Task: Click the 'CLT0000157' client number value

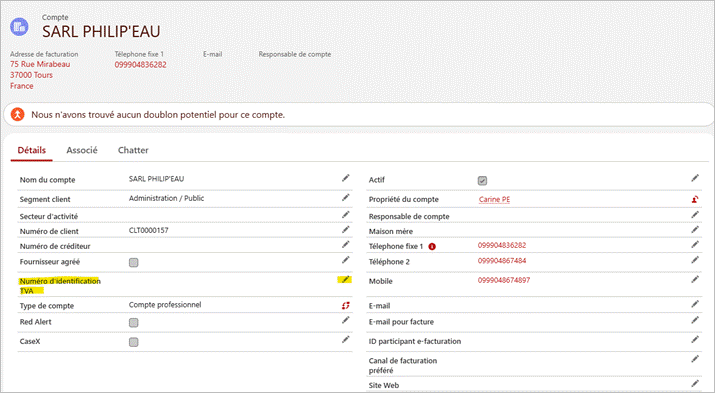Action: (x=149, y=230)
